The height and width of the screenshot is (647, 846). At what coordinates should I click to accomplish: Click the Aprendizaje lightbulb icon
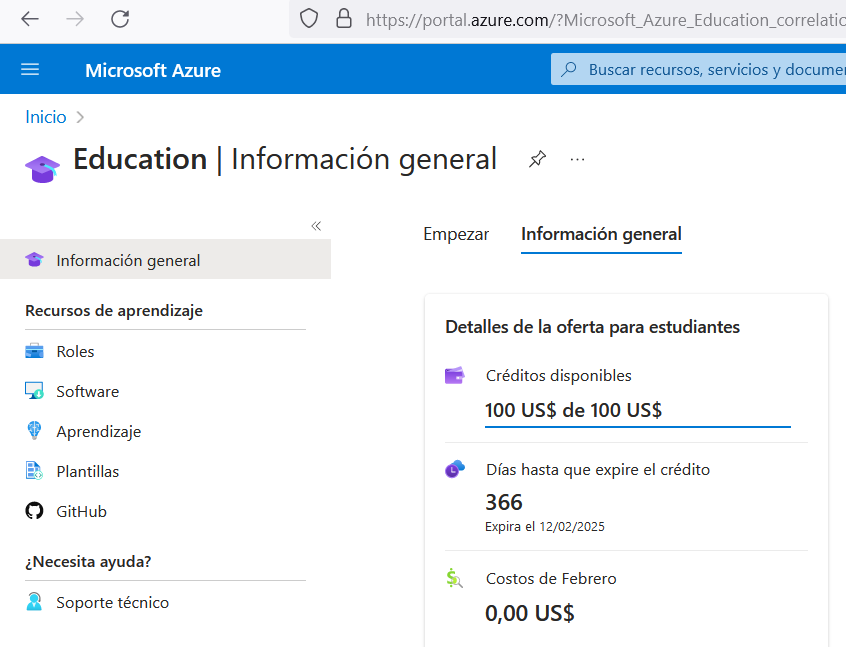pyautogui.click(x=34, y=431)
